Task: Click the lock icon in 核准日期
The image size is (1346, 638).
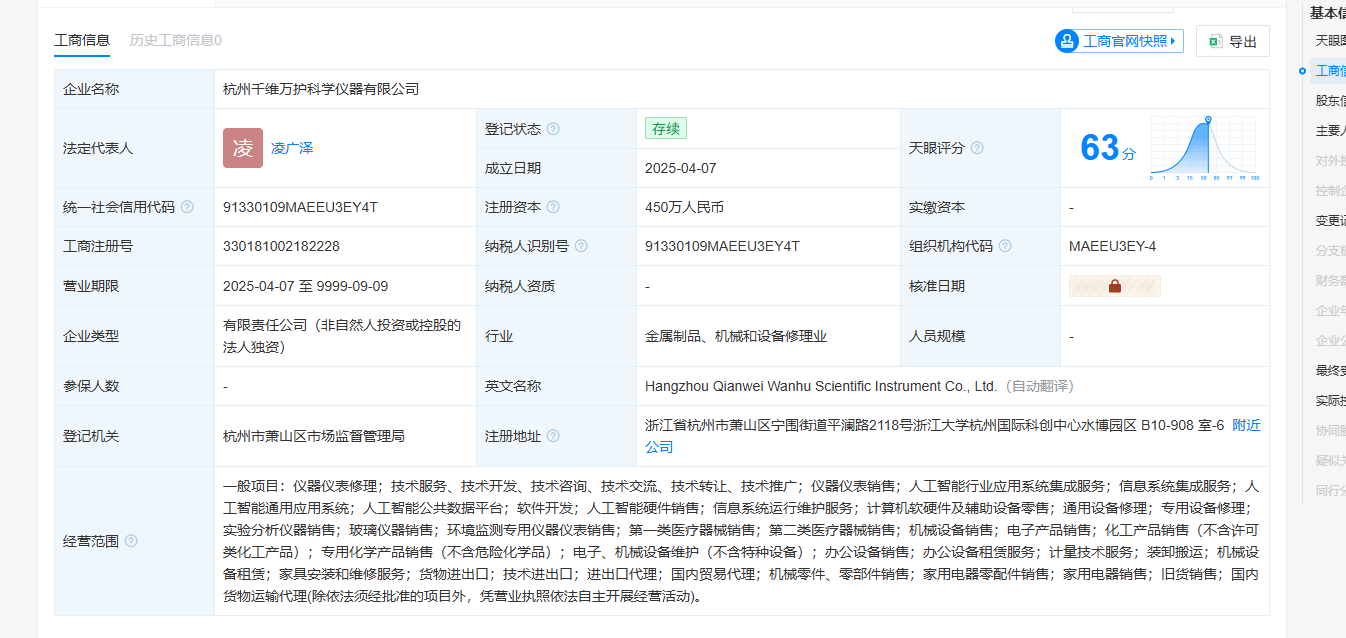Action: [1114, 286]
